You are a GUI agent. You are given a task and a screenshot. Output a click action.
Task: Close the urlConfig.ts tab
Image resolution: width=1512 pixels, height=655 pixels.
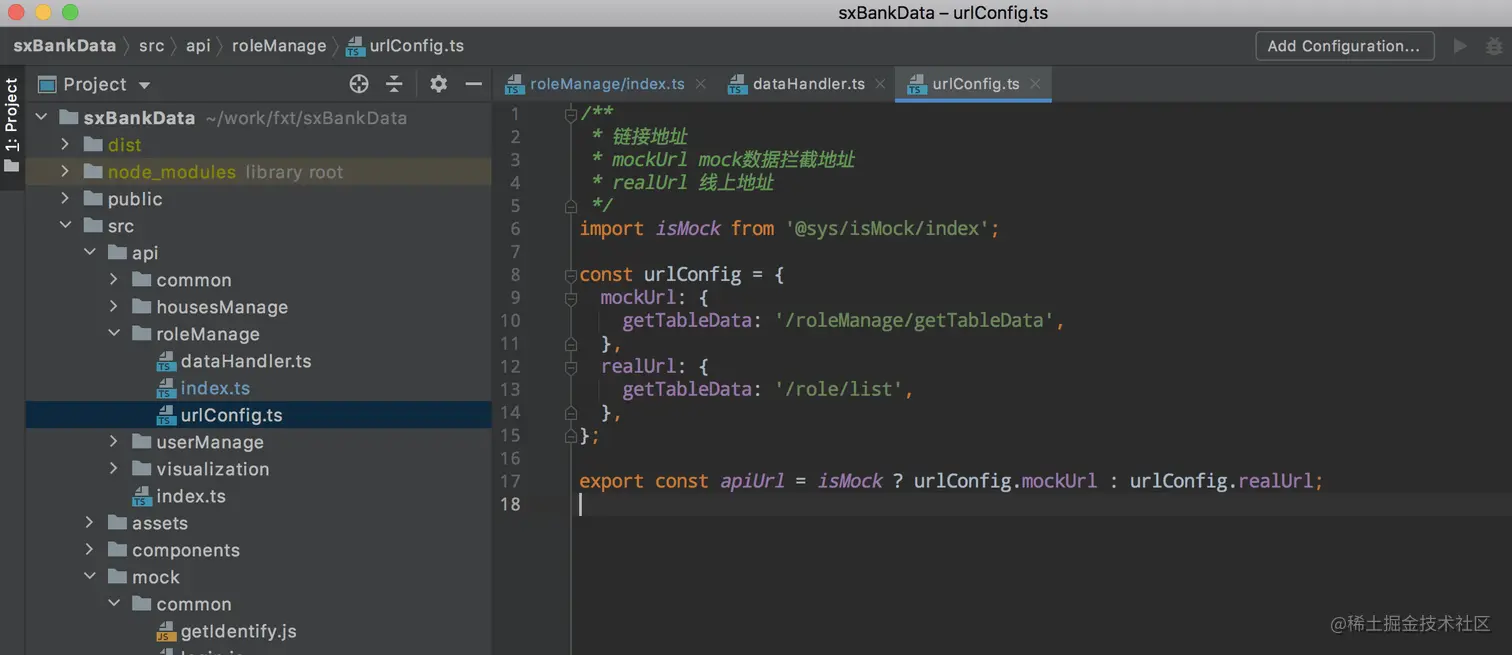(x=1035, y=84)
